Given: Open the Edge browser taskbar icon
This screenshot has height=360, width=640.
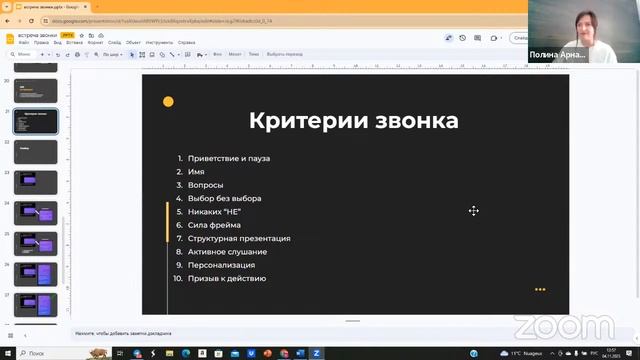Looking at the screenshot, I should [186, 353].
